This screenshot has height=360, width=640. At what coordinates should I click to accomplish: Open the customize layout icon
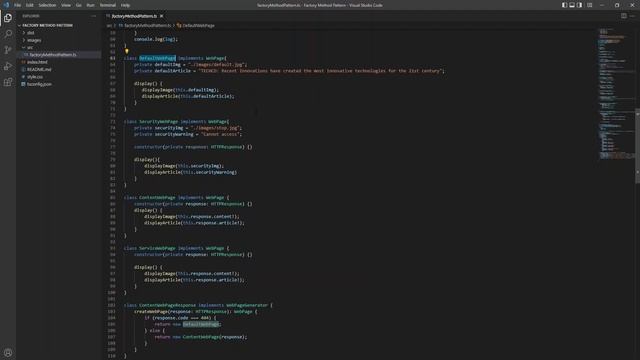(589, 5)
